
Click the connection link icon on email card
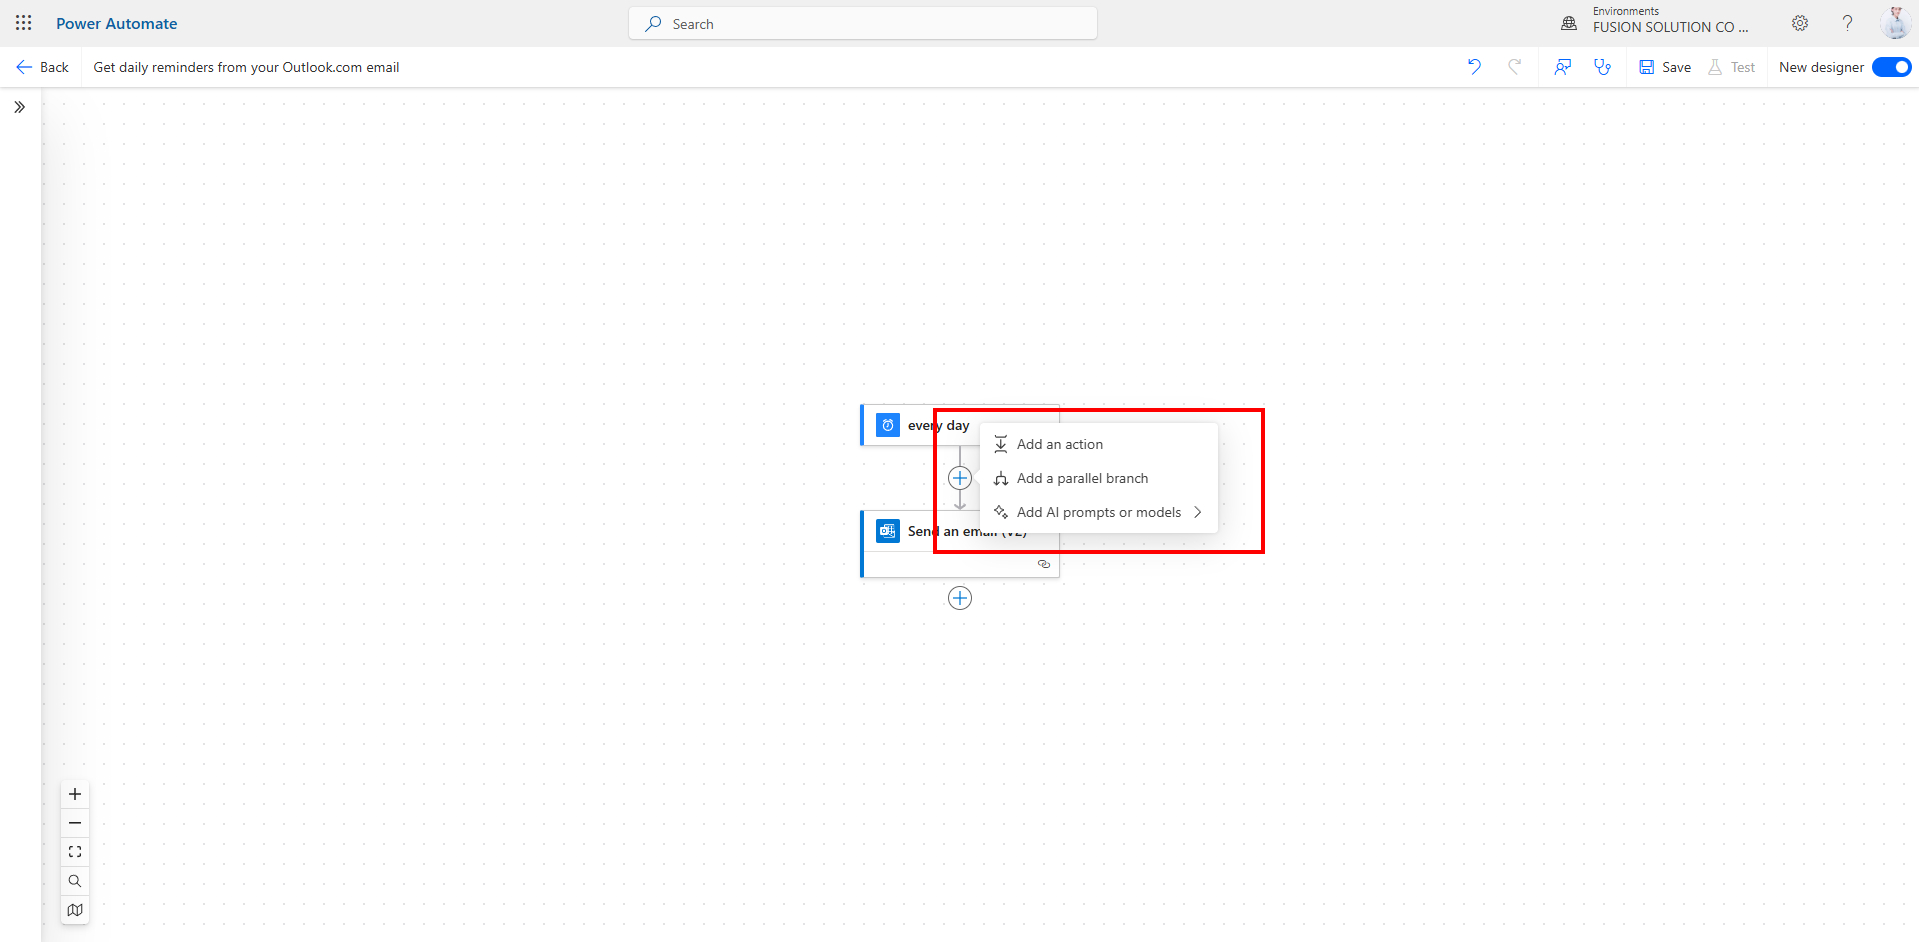pyautogui.click(x=1044, y=564)
